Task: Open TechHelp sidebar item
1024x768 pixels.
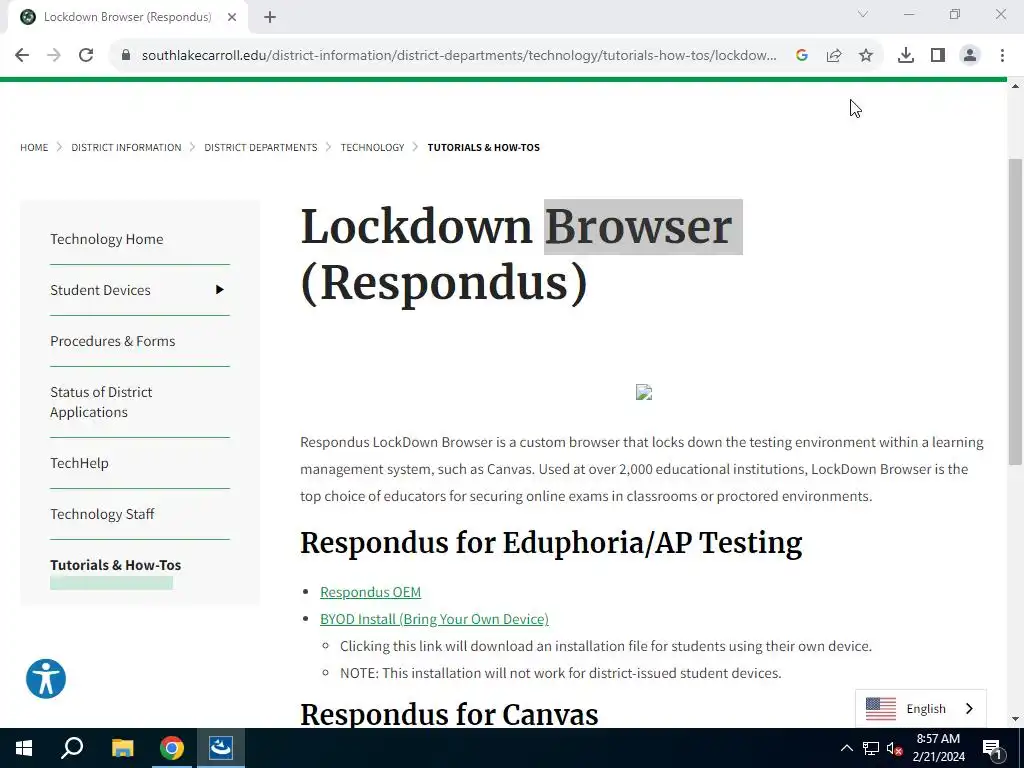Action: click(x=80, y=463)
